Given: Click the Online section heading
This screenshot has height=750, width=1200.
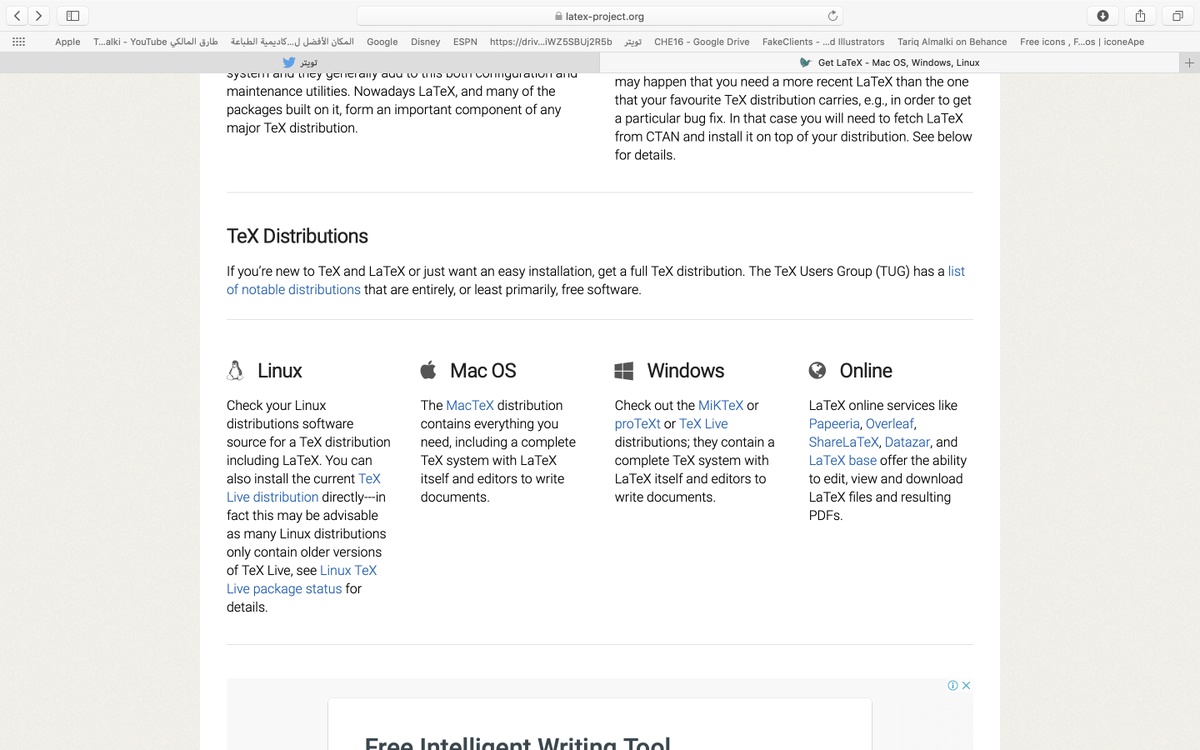Looking at the screenshot, I should [x=866, y=370].
